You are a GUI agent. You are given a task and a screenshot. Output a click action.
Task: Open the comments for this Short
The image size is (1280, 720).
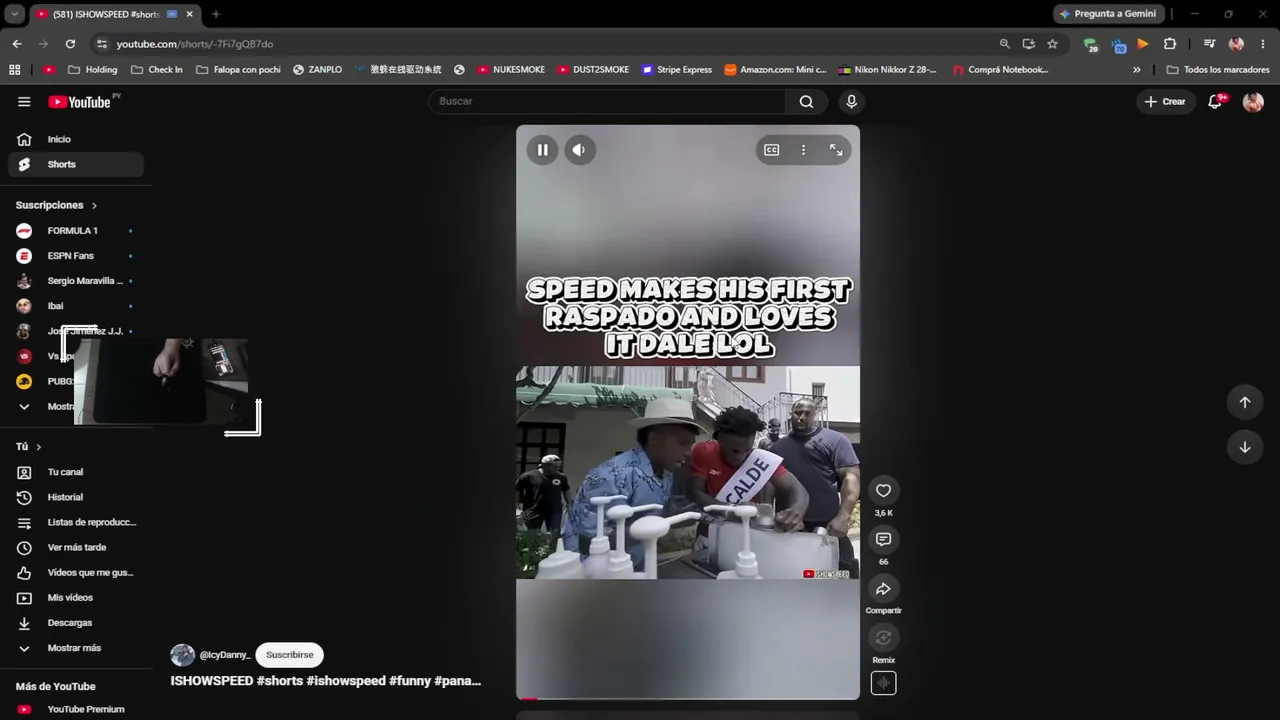pyautogui.click(x=883, y=539)
